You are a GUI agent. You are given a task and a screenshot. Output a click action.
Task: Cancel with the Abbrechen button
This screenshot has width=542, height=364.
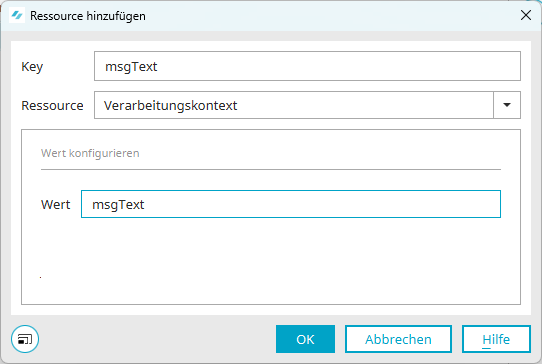click(x=398, y=339)
